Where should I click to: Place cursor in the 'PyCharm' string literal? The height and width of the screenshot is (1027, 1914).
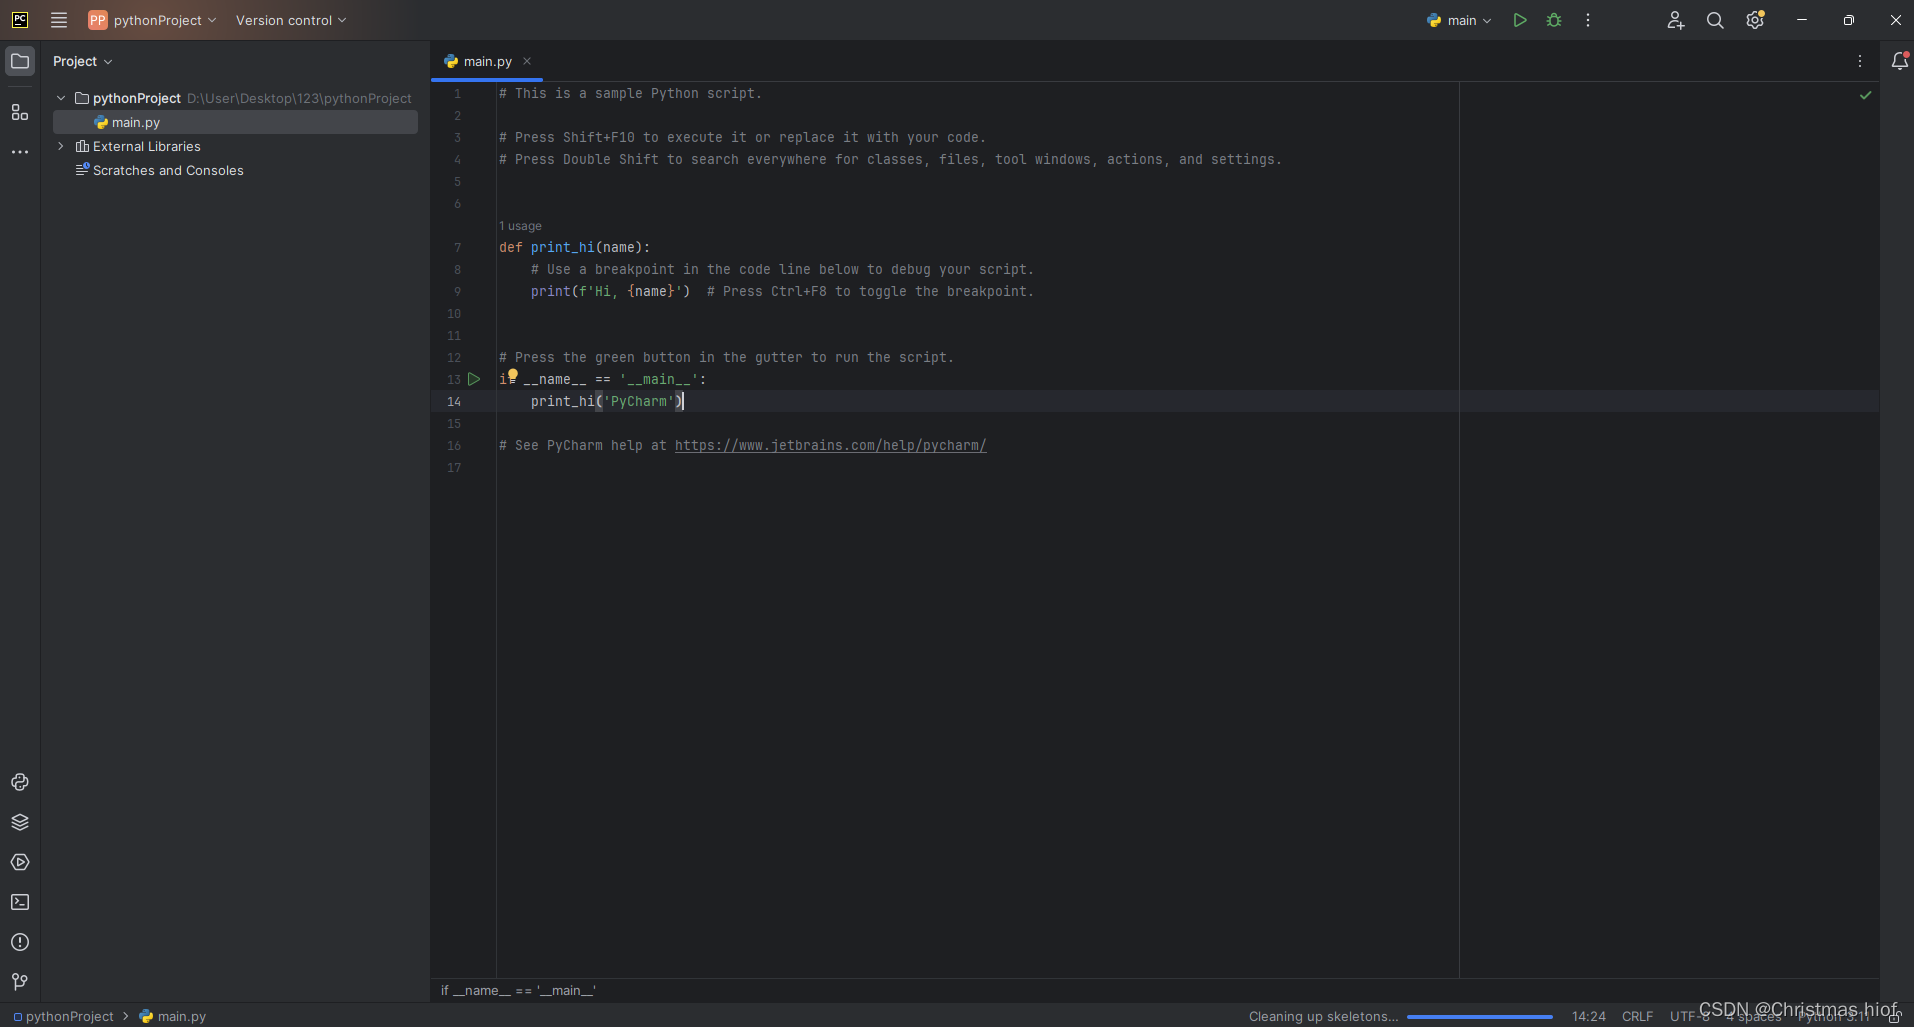pyautogui.click(x=638, y=401)
